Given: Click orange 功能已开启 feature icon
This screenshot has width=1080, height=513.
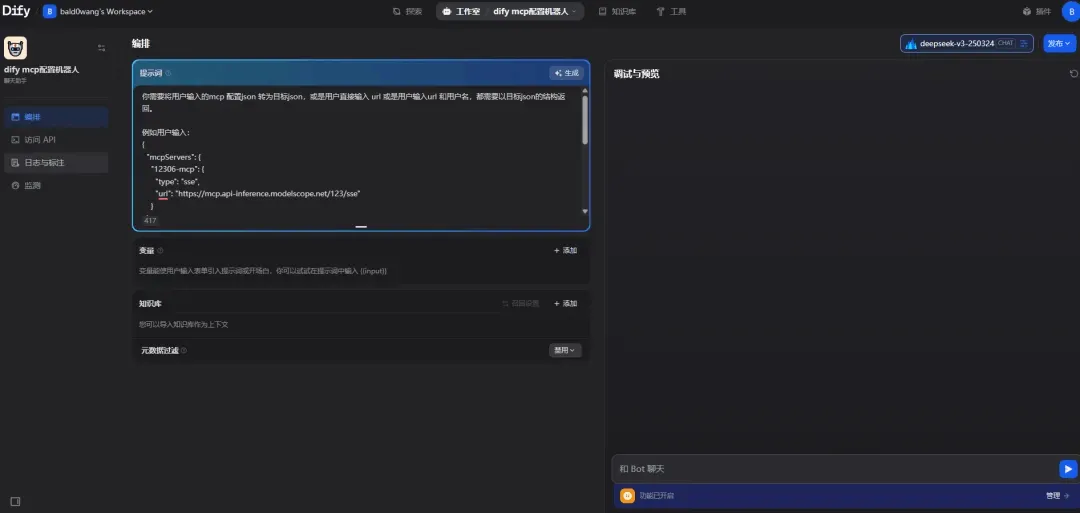Looking at the screenshot, I should pos(627,496).
